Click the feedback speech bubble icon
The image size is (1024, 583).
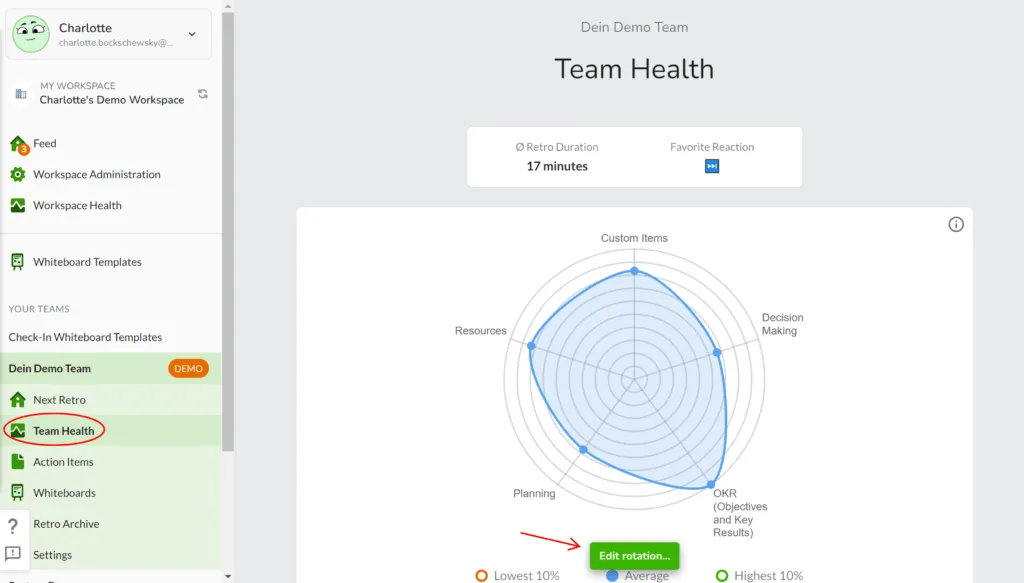(12, 554)
